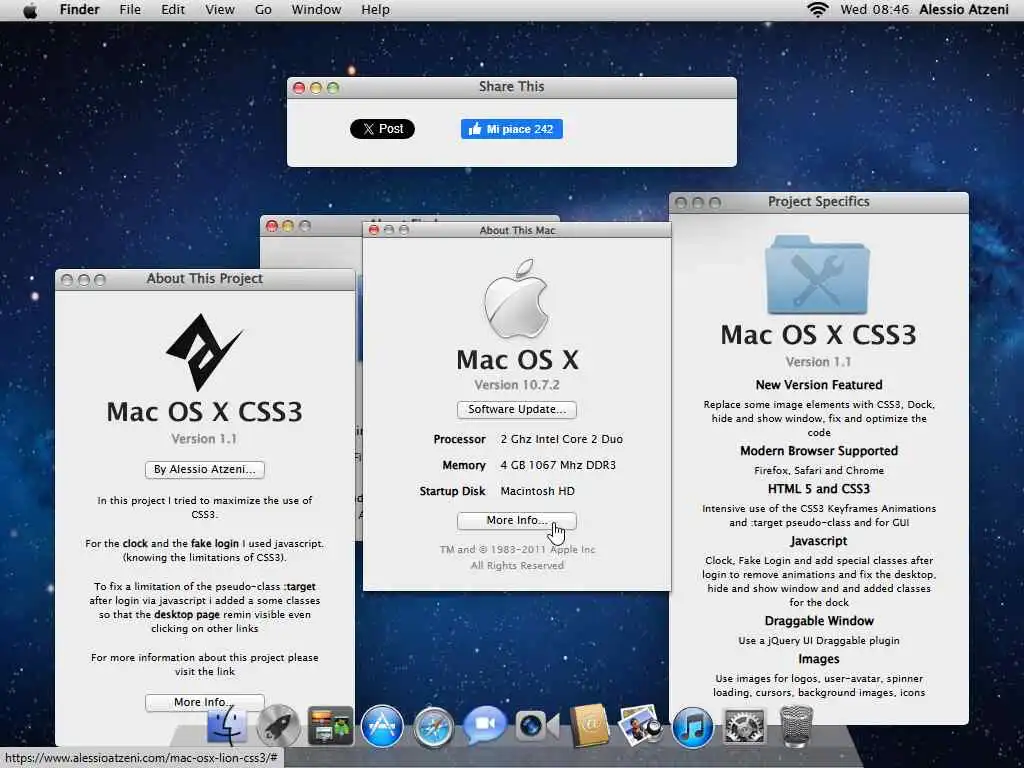Open FaceTime camera icon in dock
1024x768 pixels.
[x=537, y=726]
